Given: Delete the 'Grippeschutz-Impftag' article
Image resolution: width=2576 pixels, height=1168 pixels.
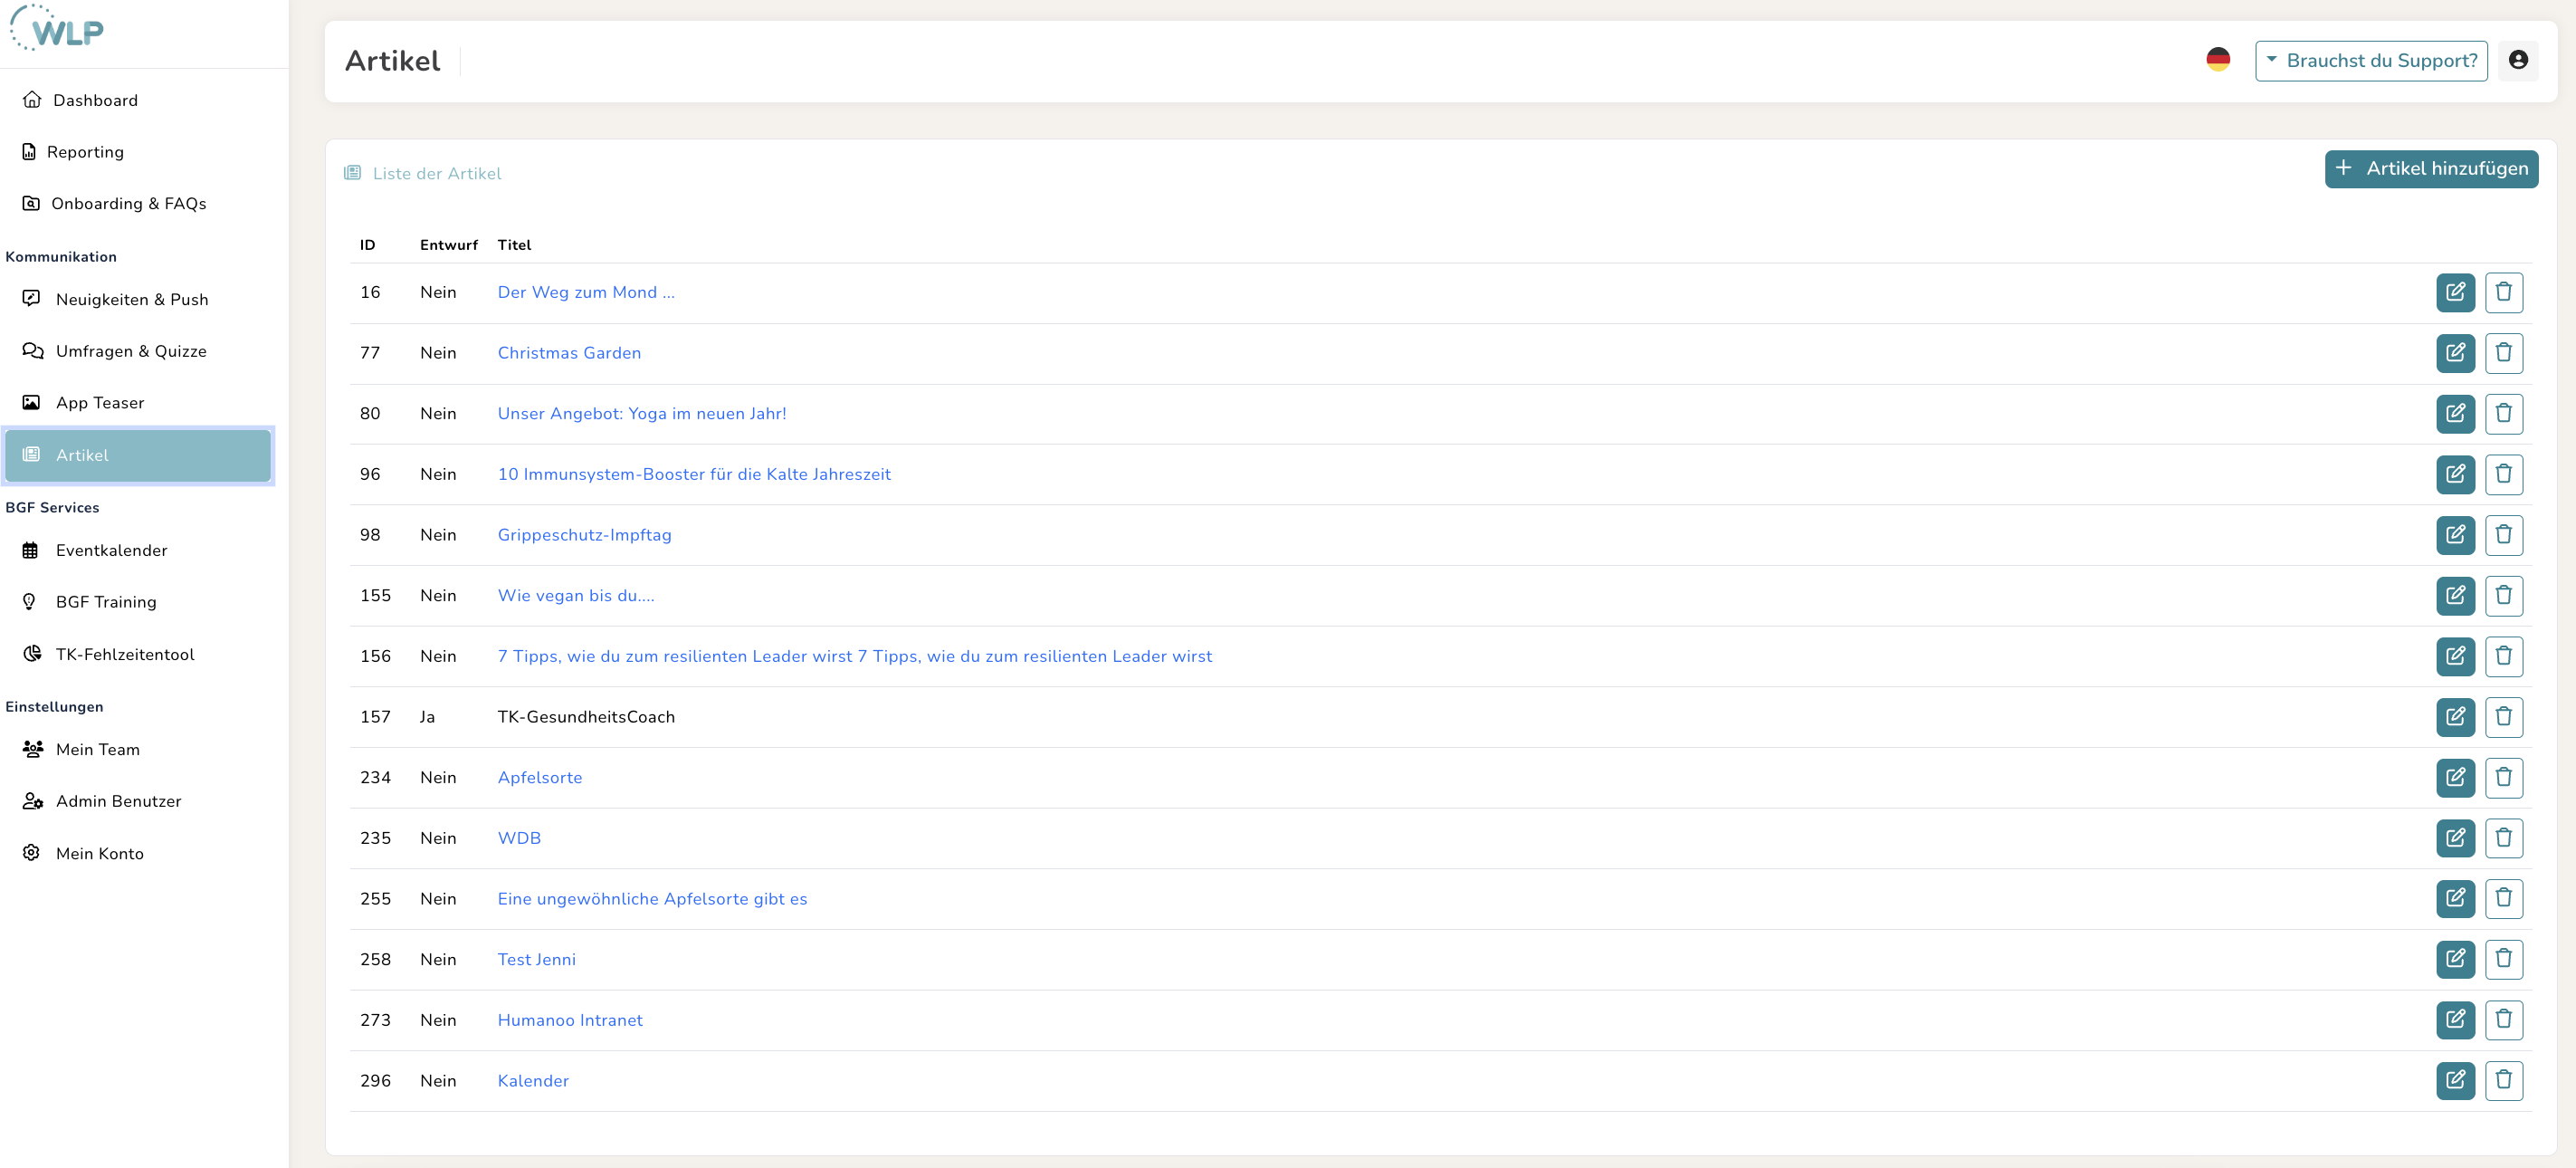Looking at the screenshot, I should tap(2502, 535).
